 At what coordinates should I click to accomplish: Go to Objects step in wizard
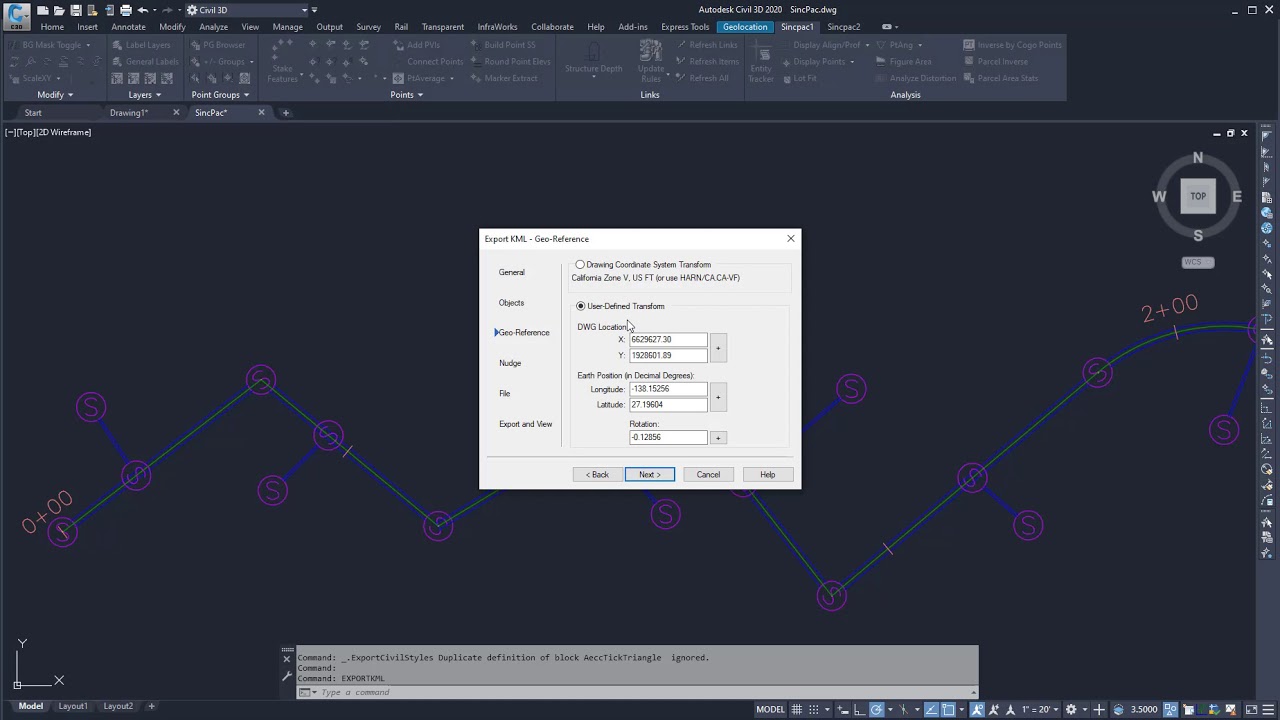511,303
